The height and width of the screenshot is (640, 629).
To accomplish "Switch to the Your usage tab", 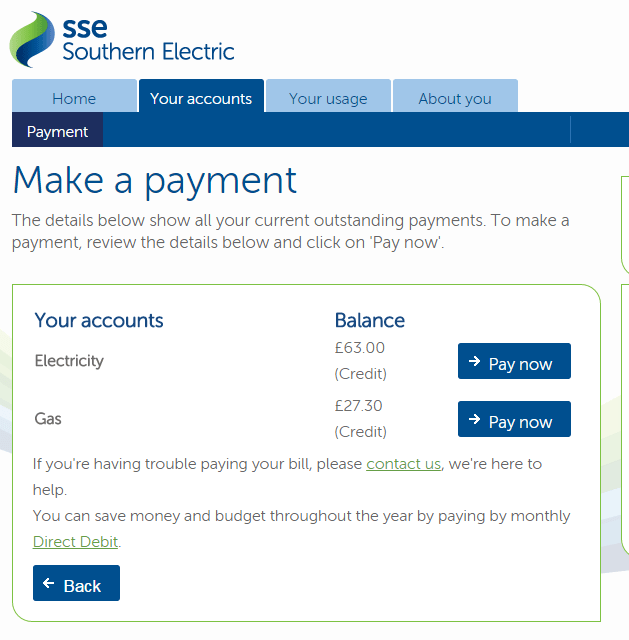I will 328,98.
